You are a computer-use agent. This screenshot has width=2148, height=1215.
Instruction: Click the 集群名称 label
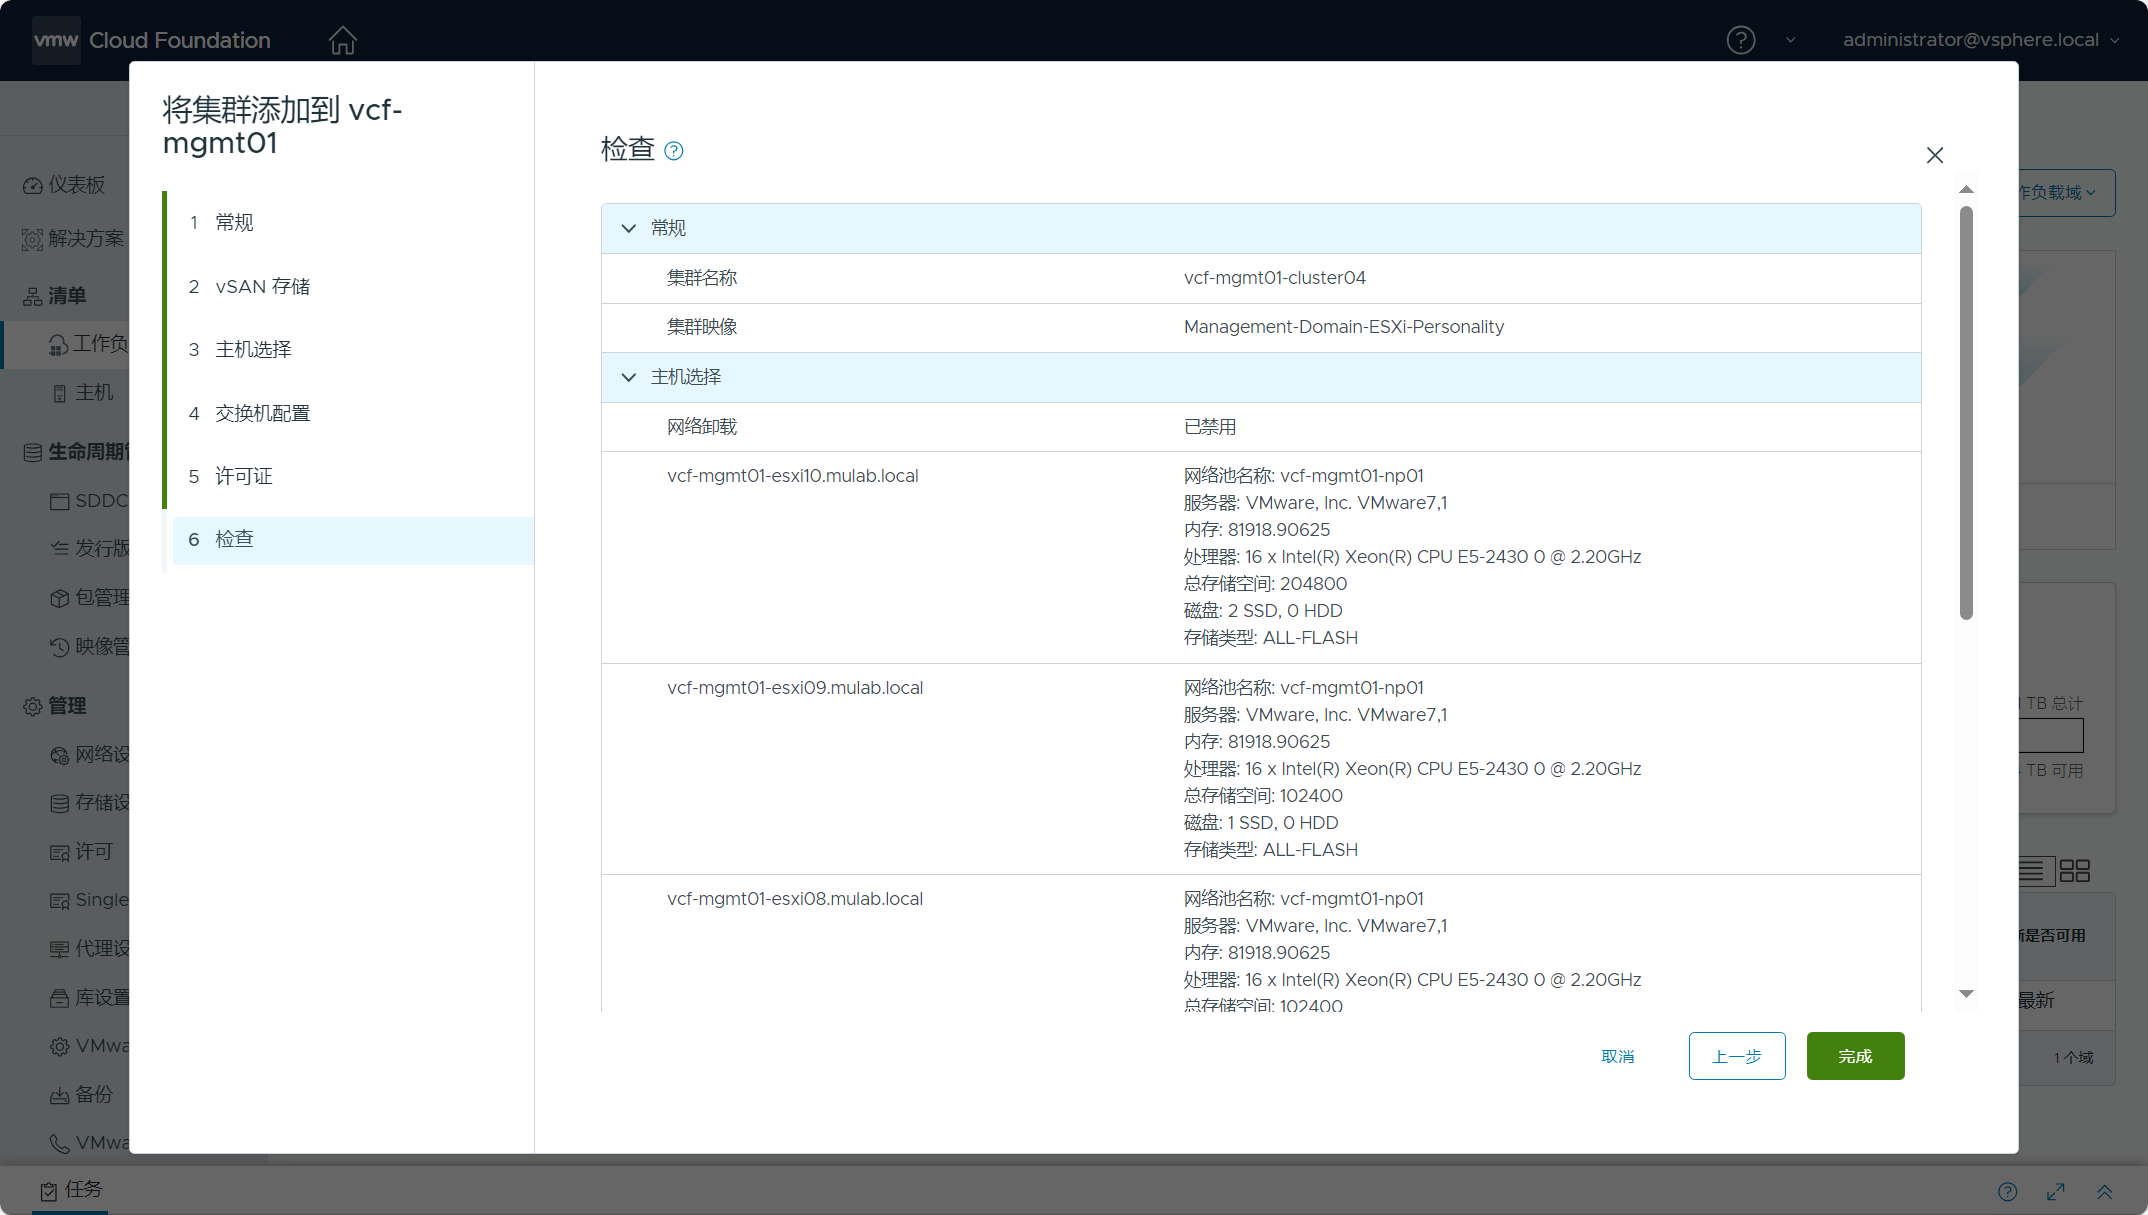click(x=702, y=278)
